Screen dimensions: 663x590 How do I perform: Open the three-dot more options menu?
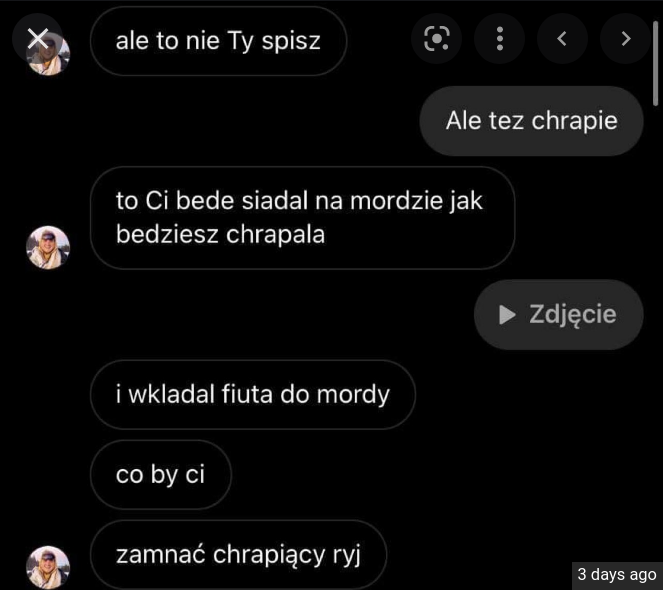point(499,38)
